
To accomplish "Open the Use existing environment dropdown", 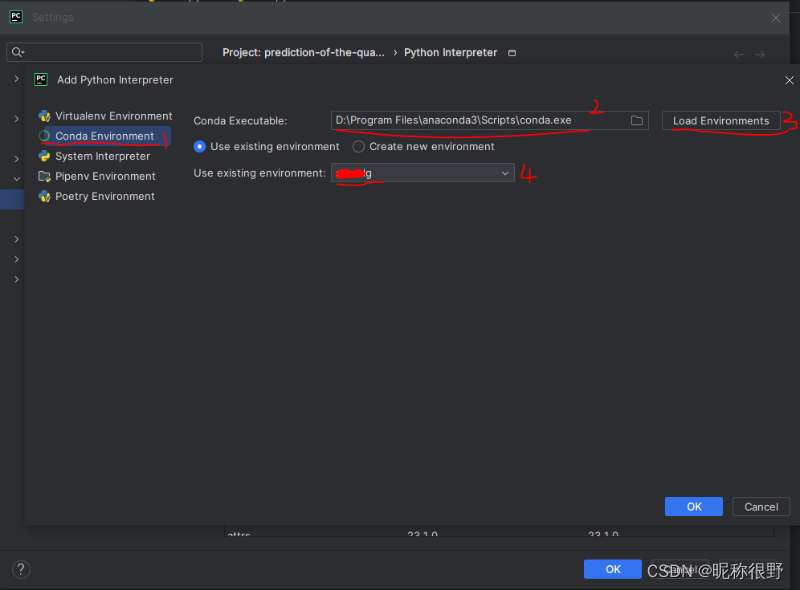I will (505, 172).
